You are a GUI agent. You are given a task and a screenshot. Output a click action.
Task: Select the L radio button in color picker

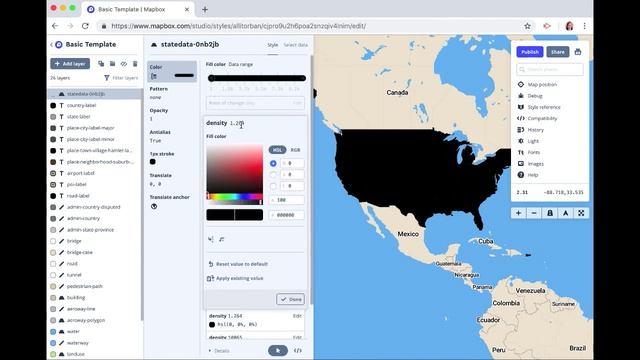pyautogui.click(x=273, y=186)
